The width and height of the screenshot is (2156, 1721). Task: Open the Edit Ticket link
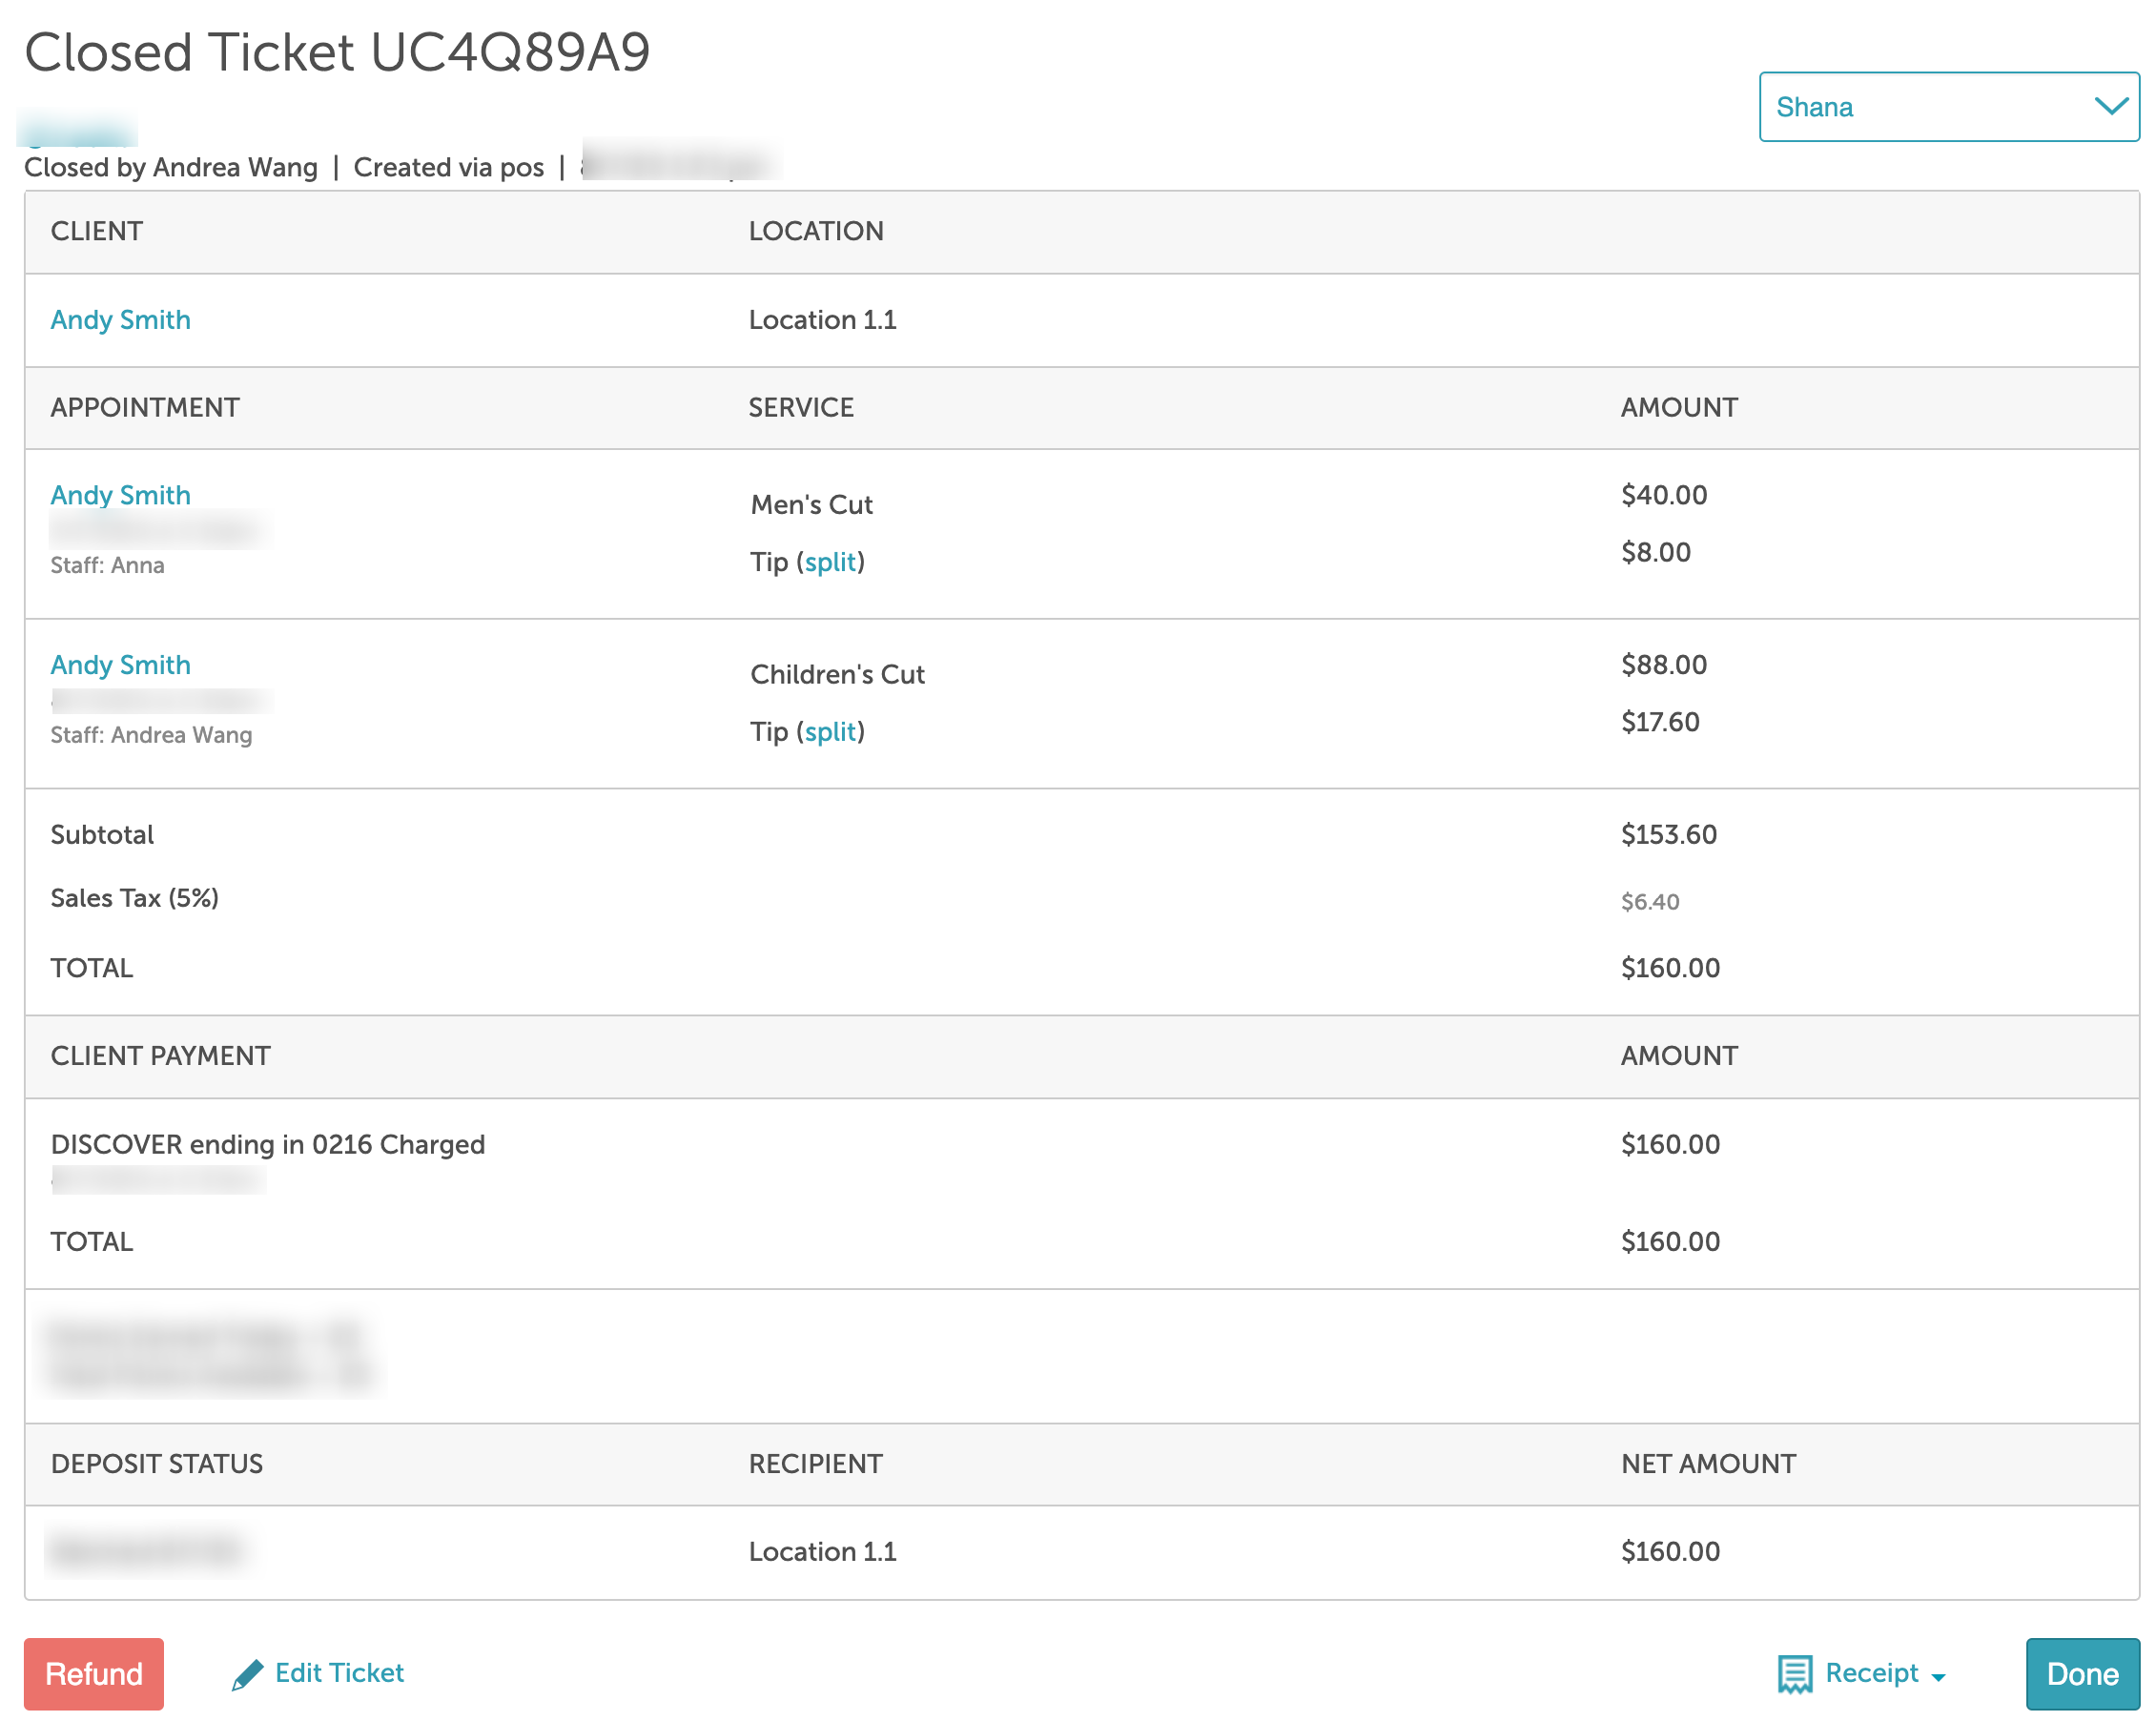pos(339,1672)
